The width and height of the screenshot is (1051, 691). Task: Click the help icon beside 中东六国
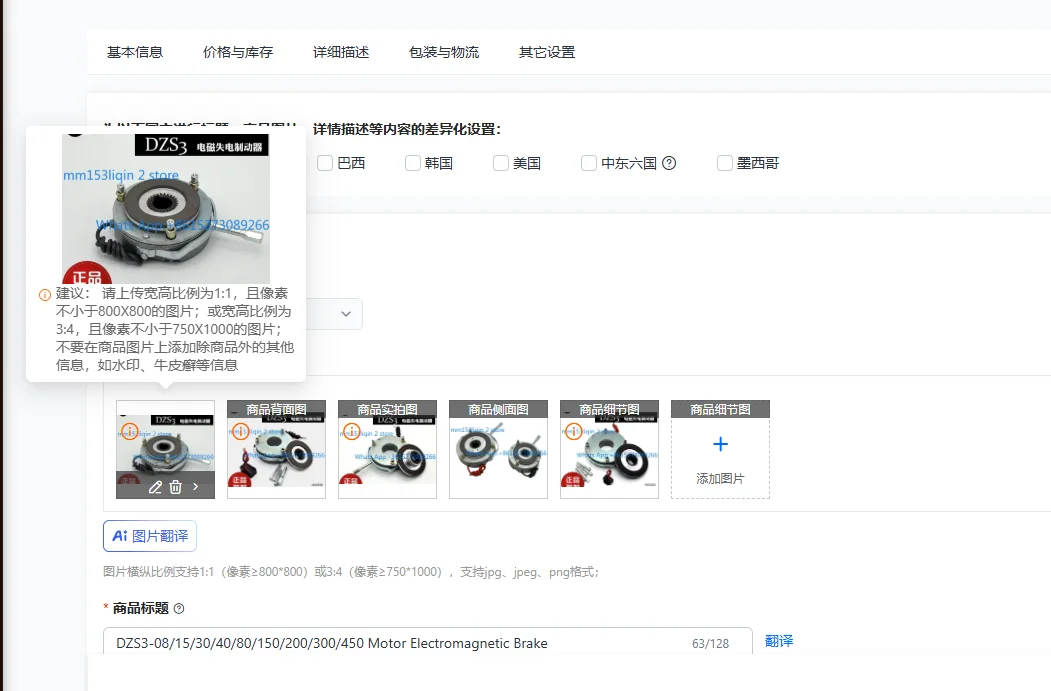(x=669, y=163)
